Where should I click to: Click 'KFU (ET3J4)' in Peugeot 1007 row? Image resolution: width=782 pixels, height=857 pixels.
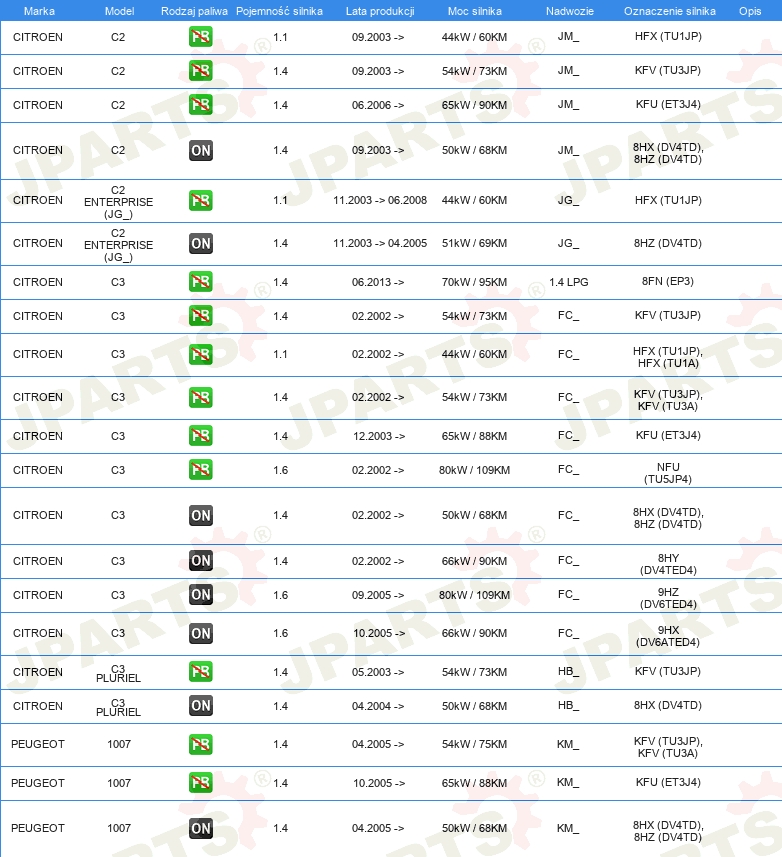coord(668,782)
